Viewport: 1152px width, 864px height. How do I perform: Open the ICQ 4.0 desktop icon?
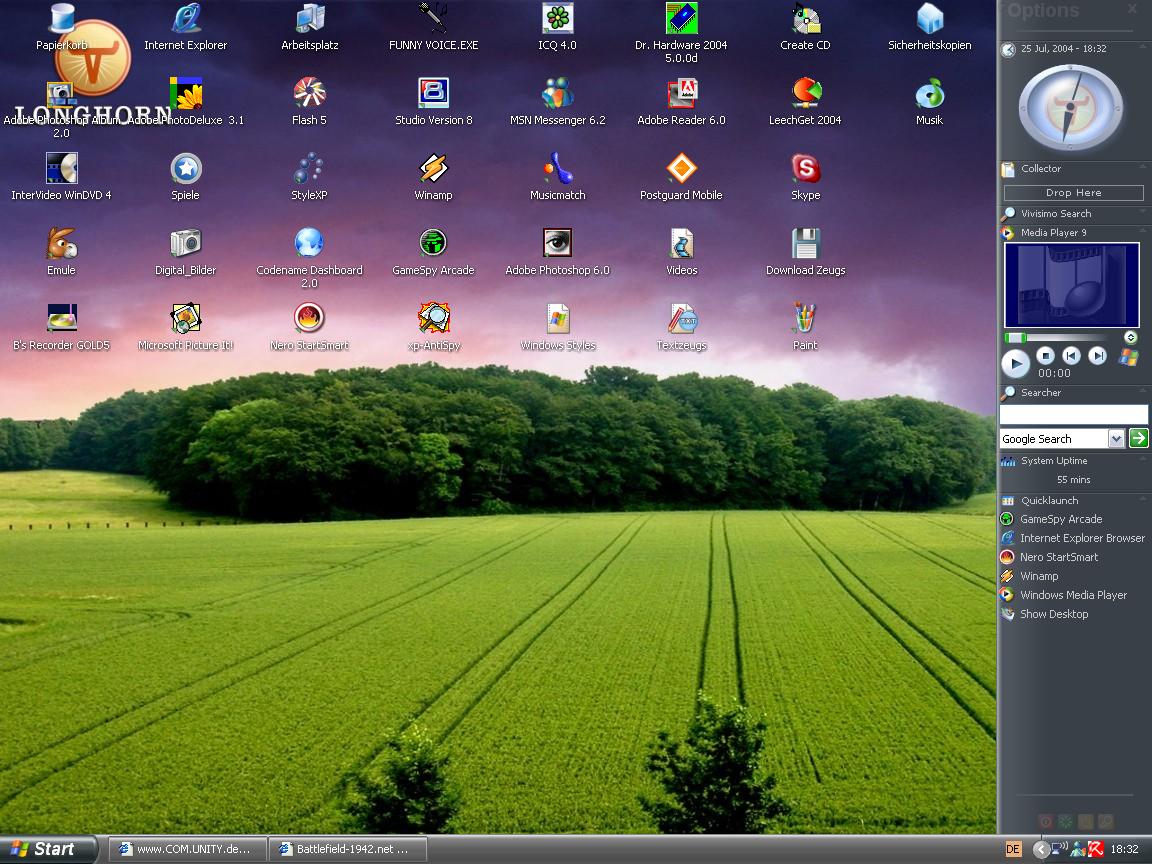557,19
